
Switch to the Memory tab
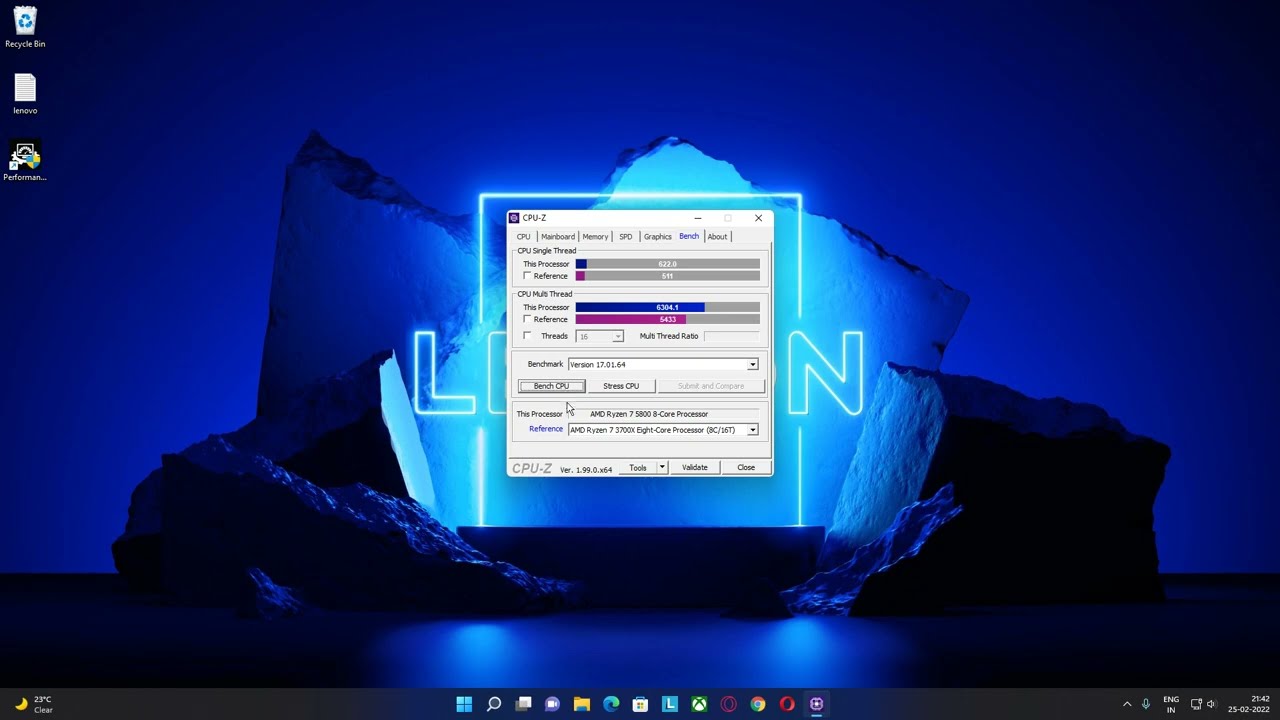click(x=595, y=237)
